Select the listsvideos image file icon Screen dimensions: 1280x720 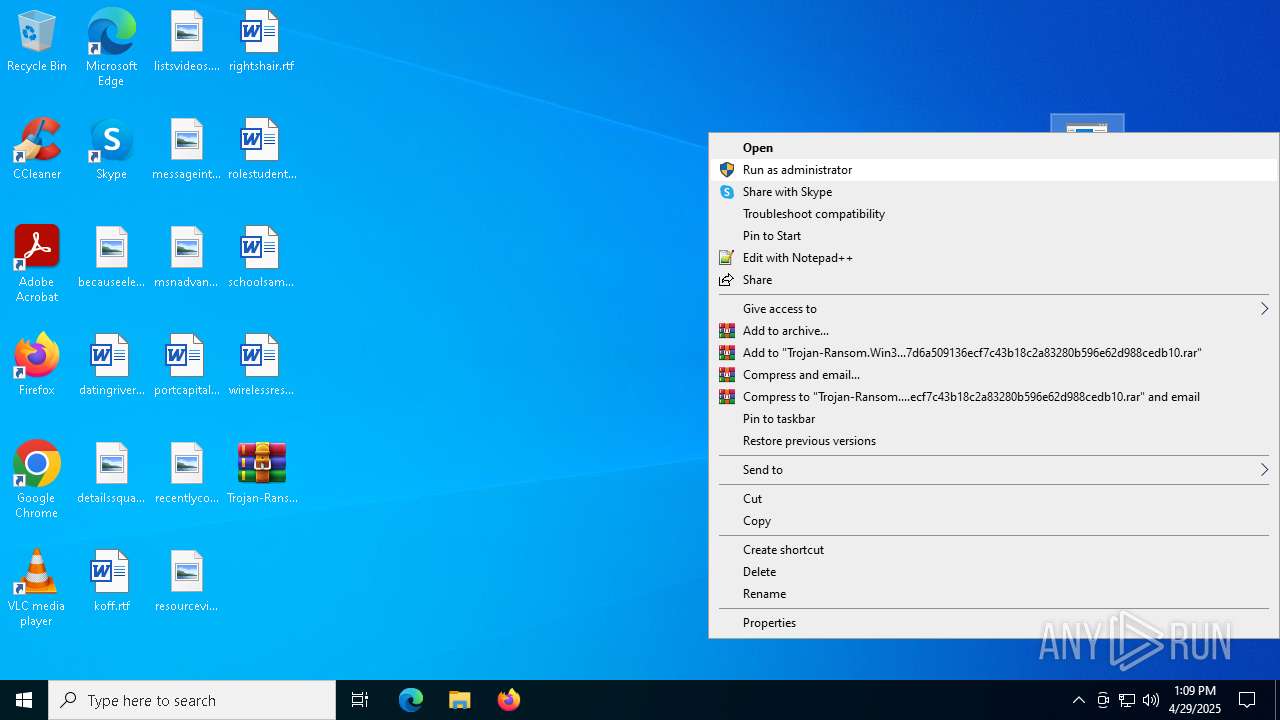point(187,42)
